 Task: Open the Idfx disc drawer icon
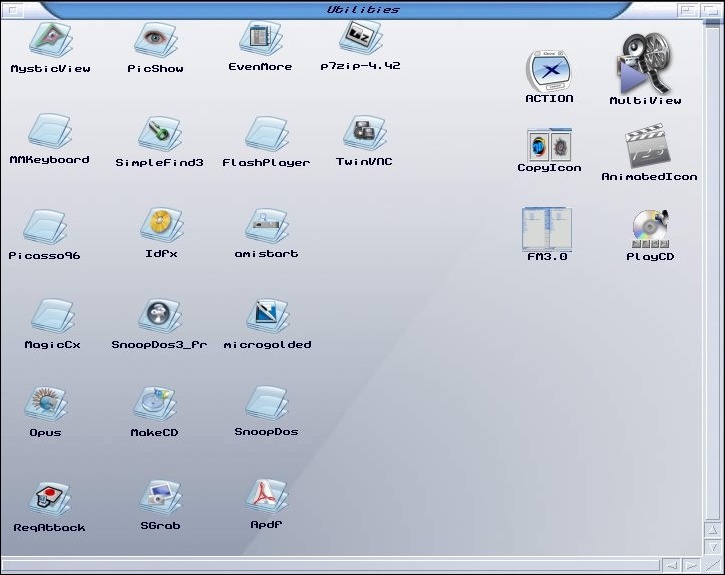click(162, 225)
